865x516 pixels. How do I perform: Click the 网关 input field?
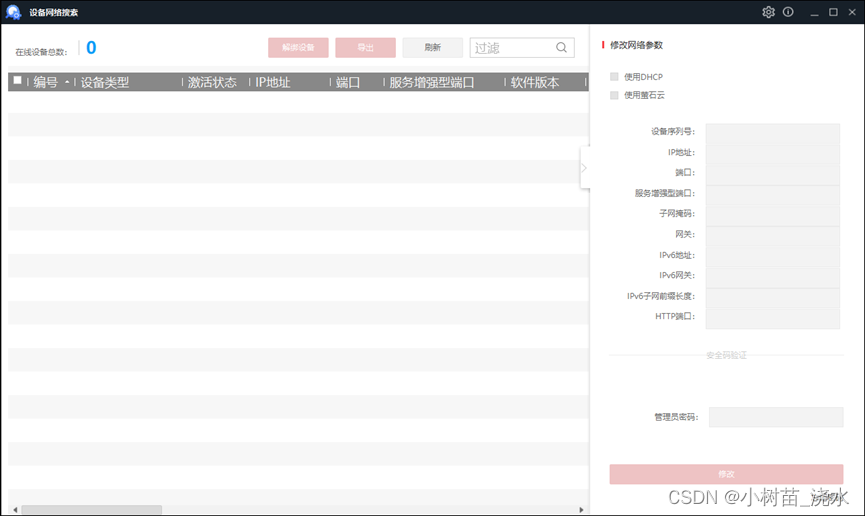[x=772, y=236]
